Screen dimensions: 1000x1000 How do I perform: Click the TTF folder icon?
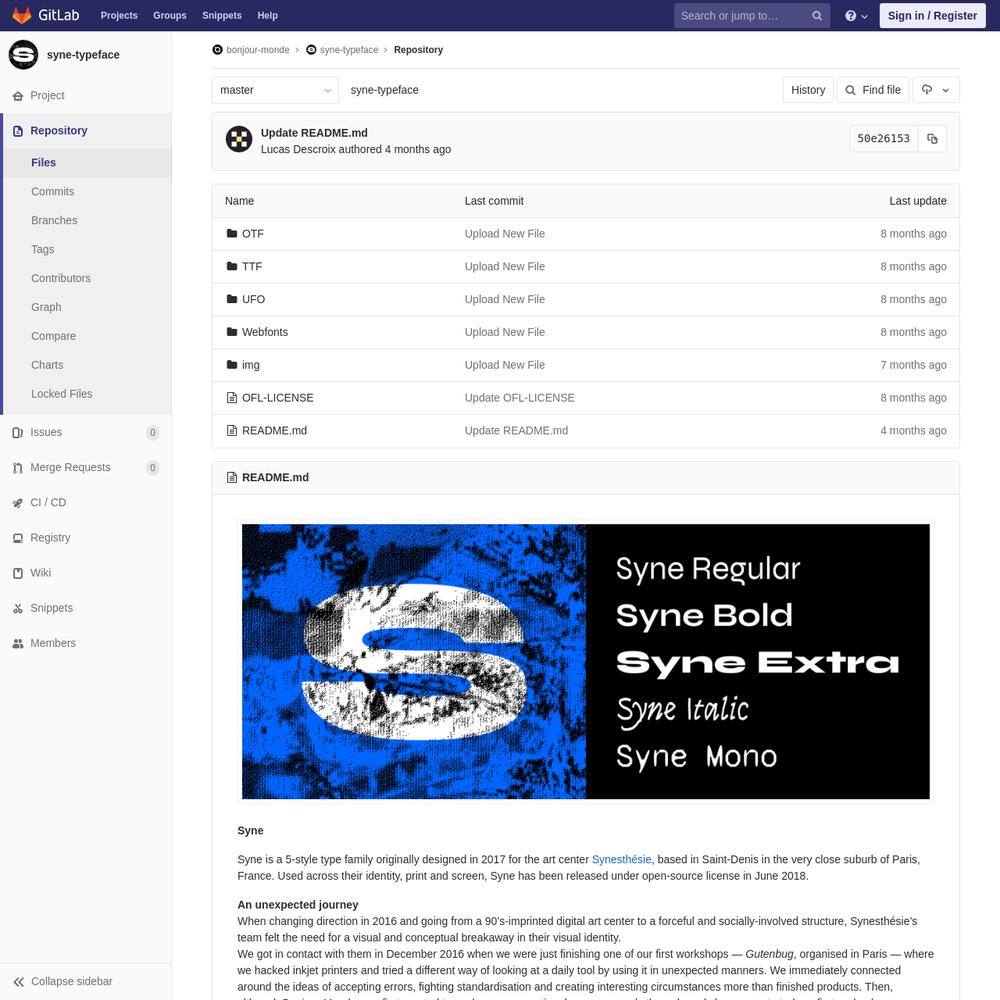[232, 266]
